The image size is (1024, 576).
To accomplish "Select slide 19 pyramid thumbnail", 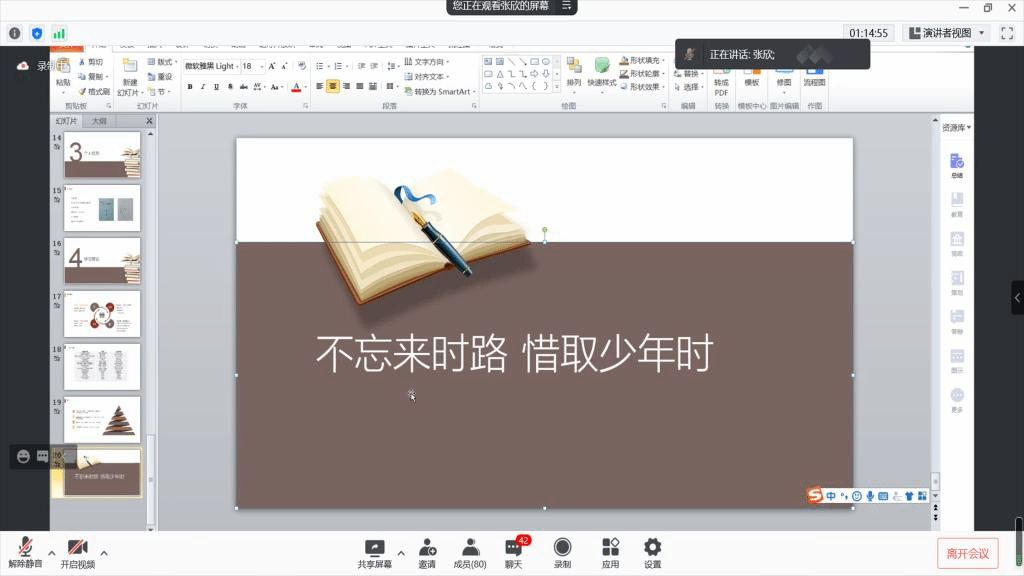I will pos(102,419).
